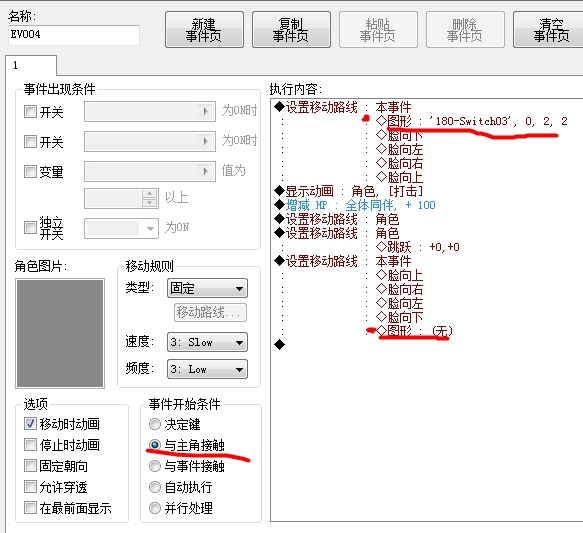Screen dimensions: 583x533
Task: Select the 显示动画 : 角色, [打击] command
Action: (349, 191)
